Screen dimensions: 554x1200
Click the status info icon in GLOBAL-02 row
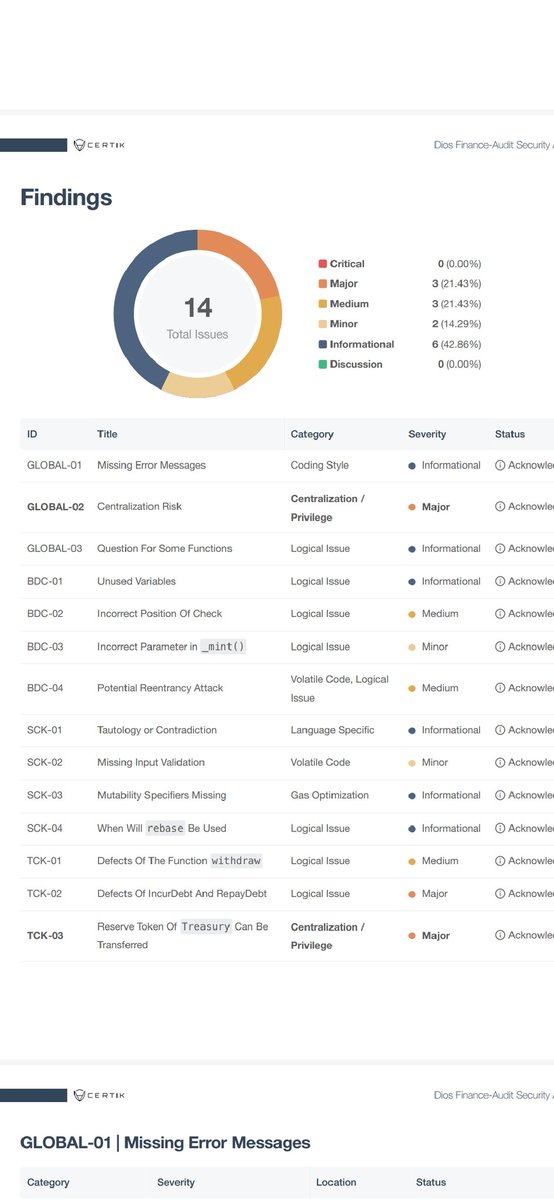pos(500,507)
